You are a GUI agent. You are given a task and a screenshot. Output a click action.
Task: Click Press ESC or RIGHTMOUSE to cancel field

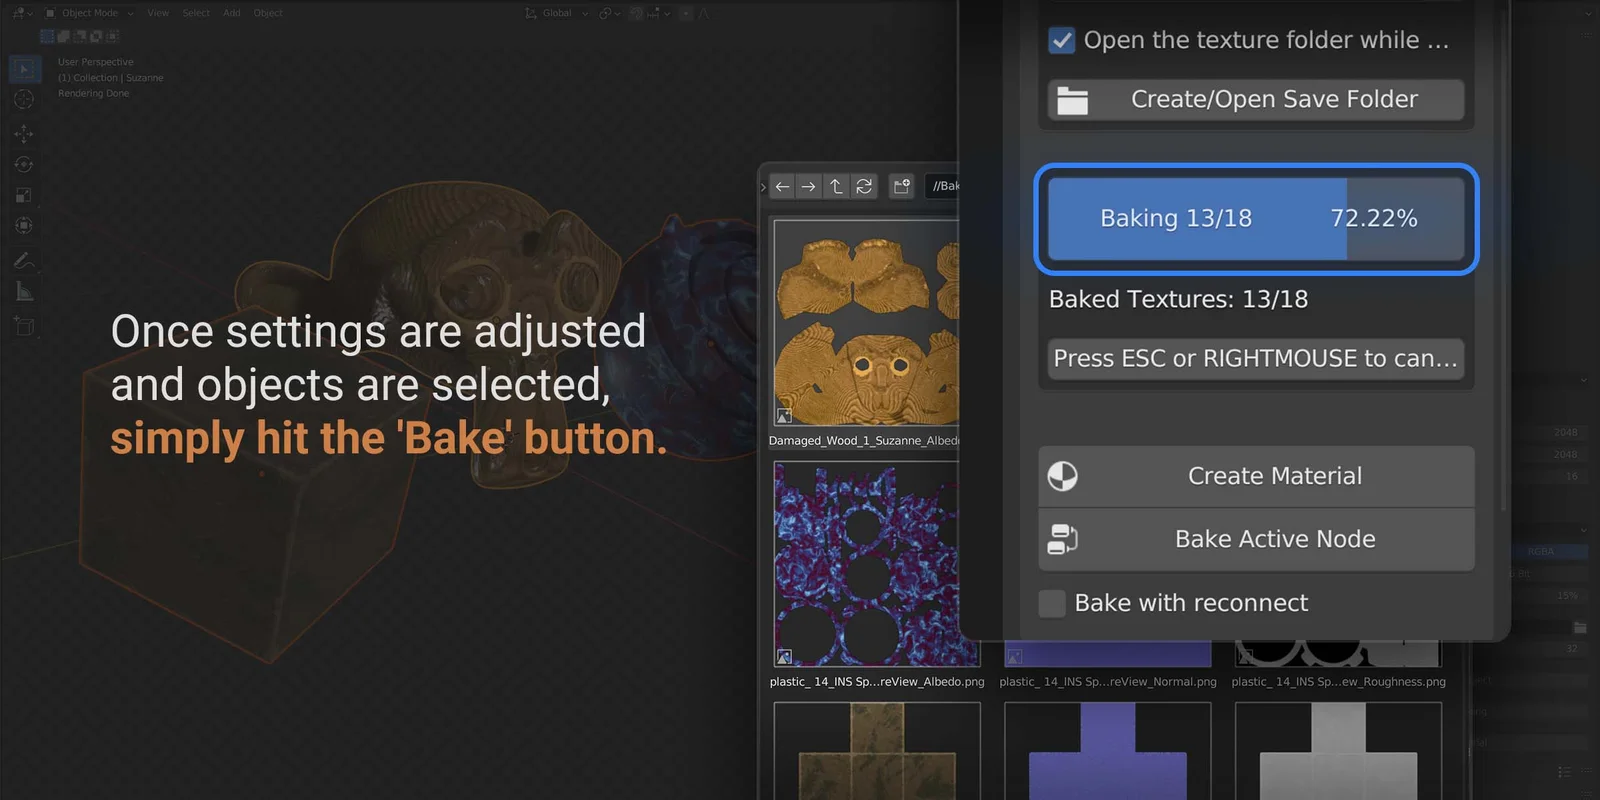point(1256,358)
